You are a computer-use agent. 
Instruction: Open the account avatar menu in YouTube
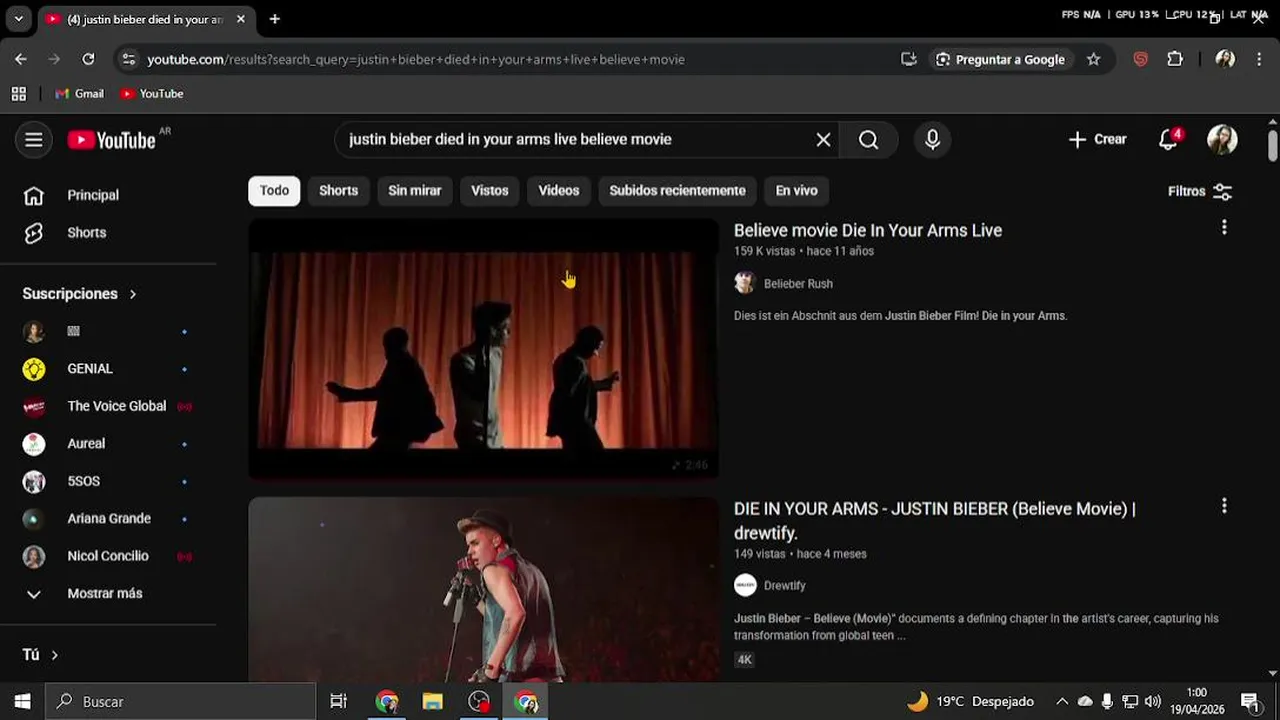pyautogui.click(x=1222, y=140)
